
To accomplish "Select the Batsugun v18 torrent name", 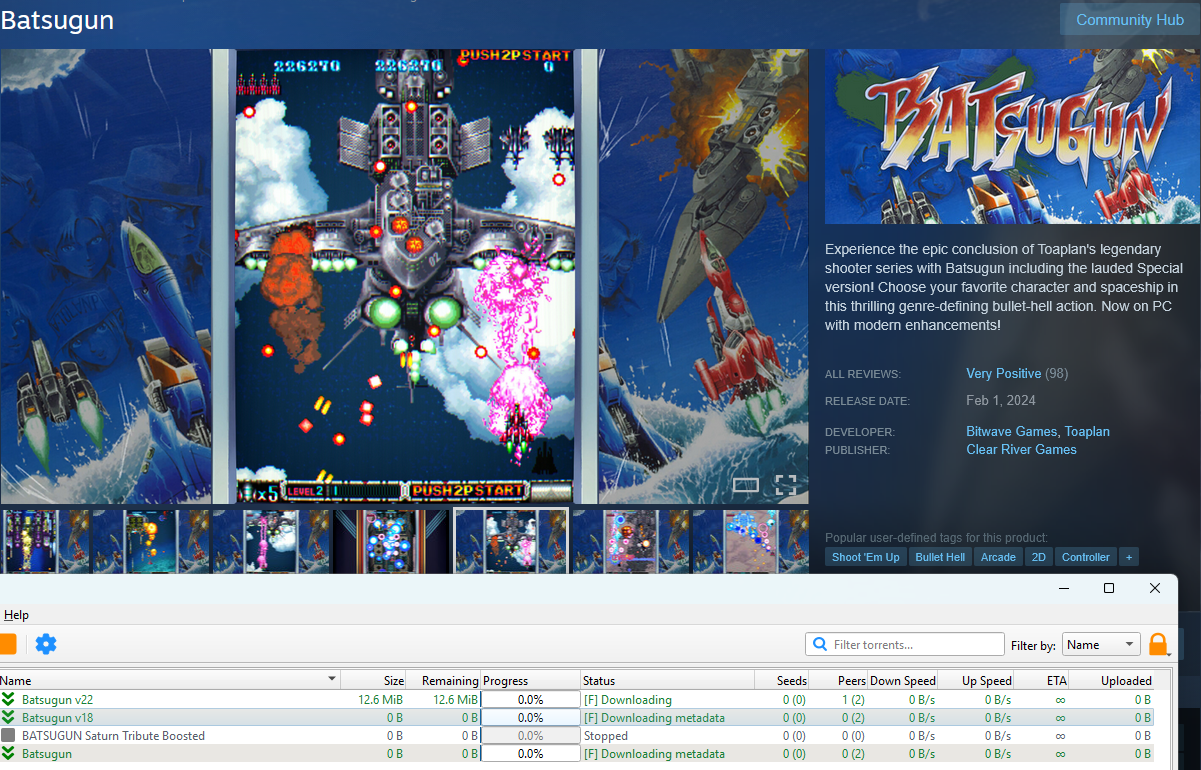I will [57, 718].
